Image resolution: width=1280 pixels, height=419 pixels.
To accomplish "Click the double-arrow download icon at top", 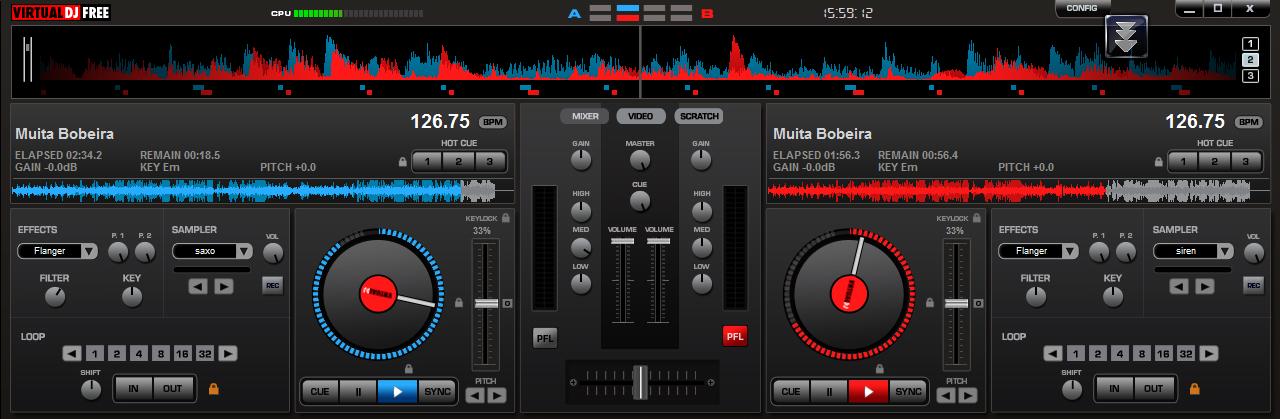I will [1125, 36].
